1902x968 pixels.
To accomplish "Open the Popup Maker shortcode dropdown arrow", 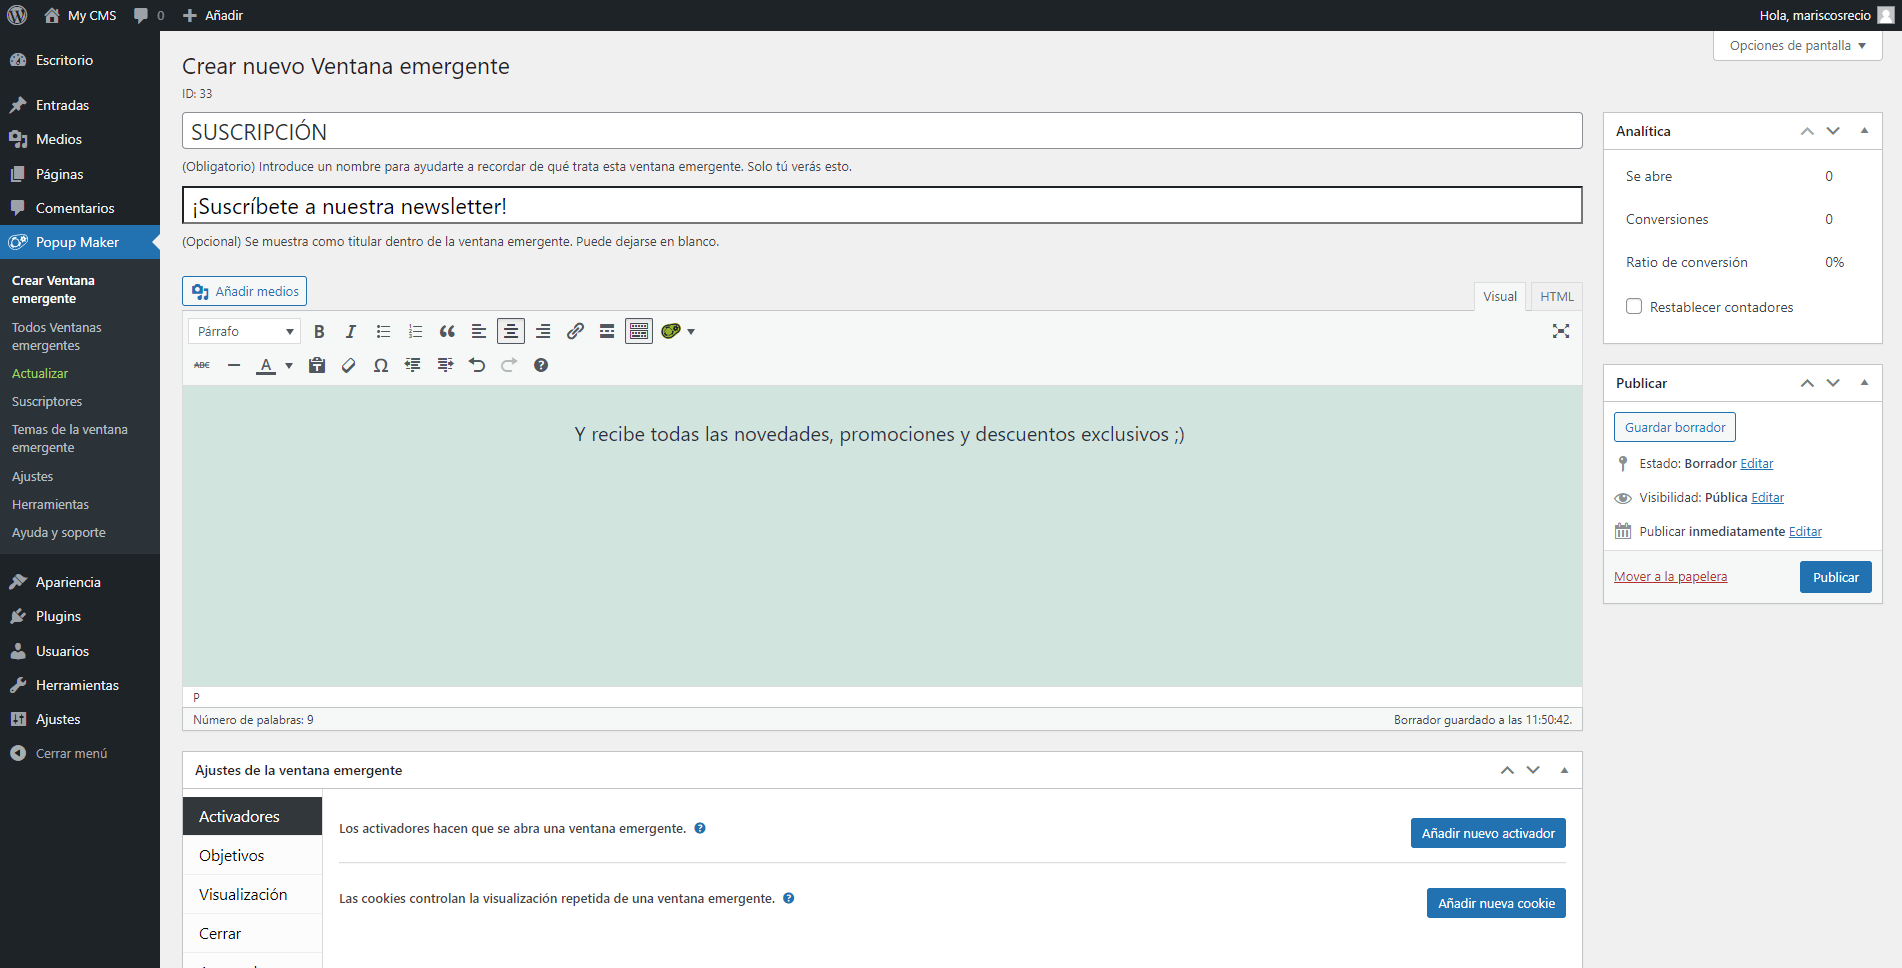I will 691,331.
